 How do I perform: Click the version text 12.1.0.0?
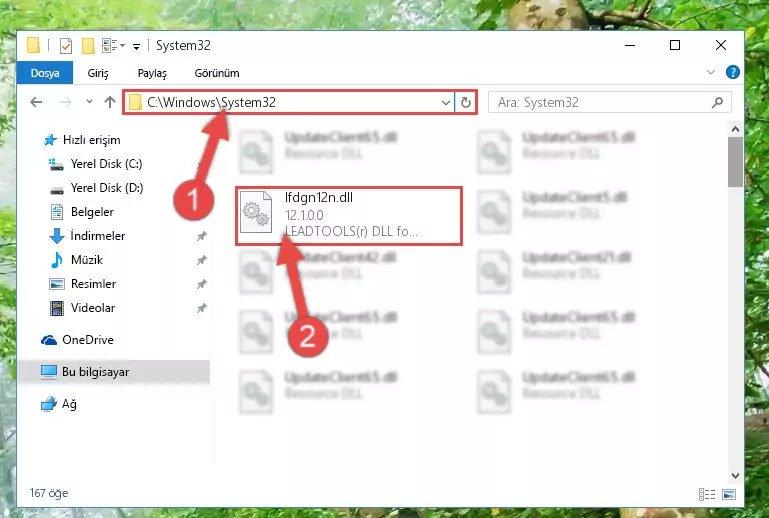coord(304,215)
